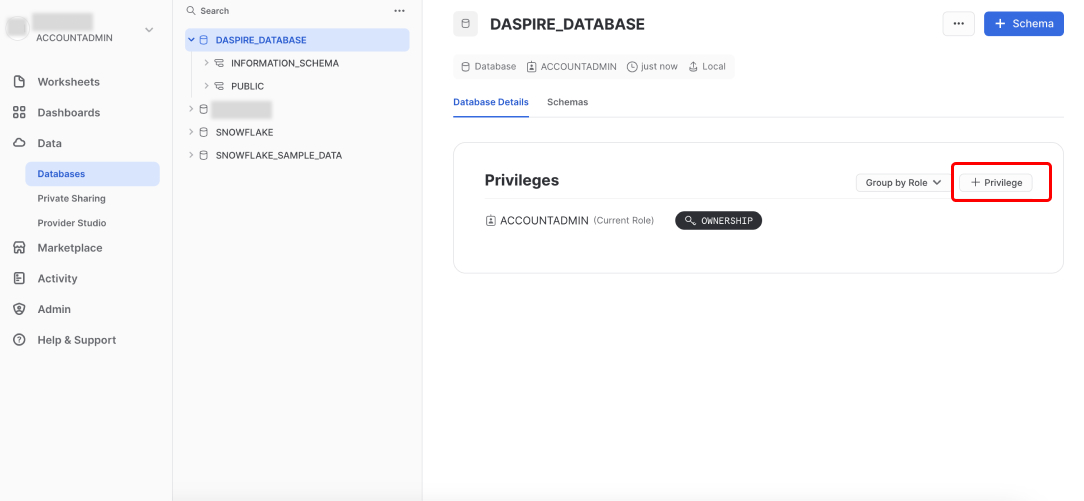
Task: Click the Marketplace storefront icon
Action: pyautogui.click(x=19, y=247)
